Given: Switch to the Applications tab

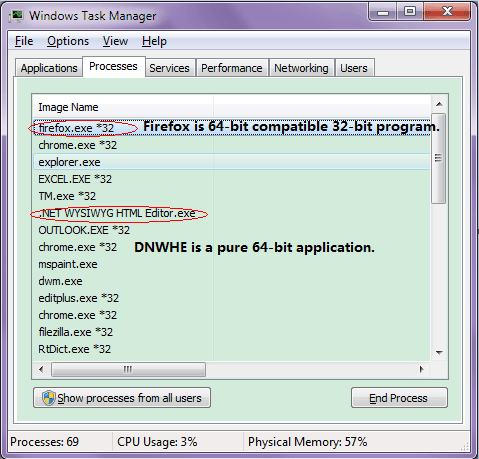Looking at the screenshot, I should click(49, 68).
